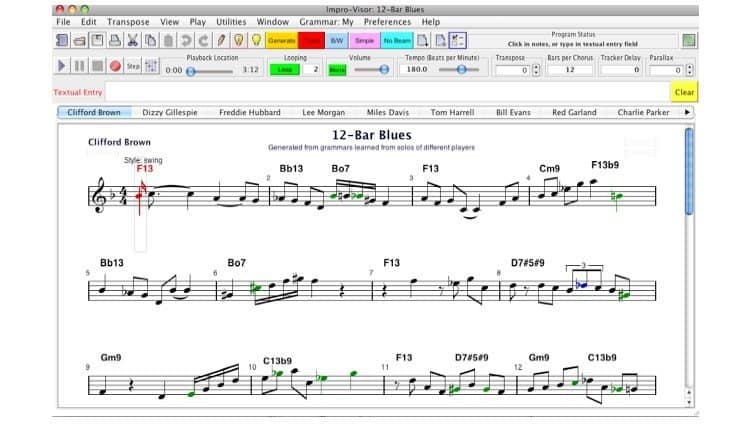Click the Step entry button
The width and height of the screenshot is (750, 425).
tap(133, 67)
